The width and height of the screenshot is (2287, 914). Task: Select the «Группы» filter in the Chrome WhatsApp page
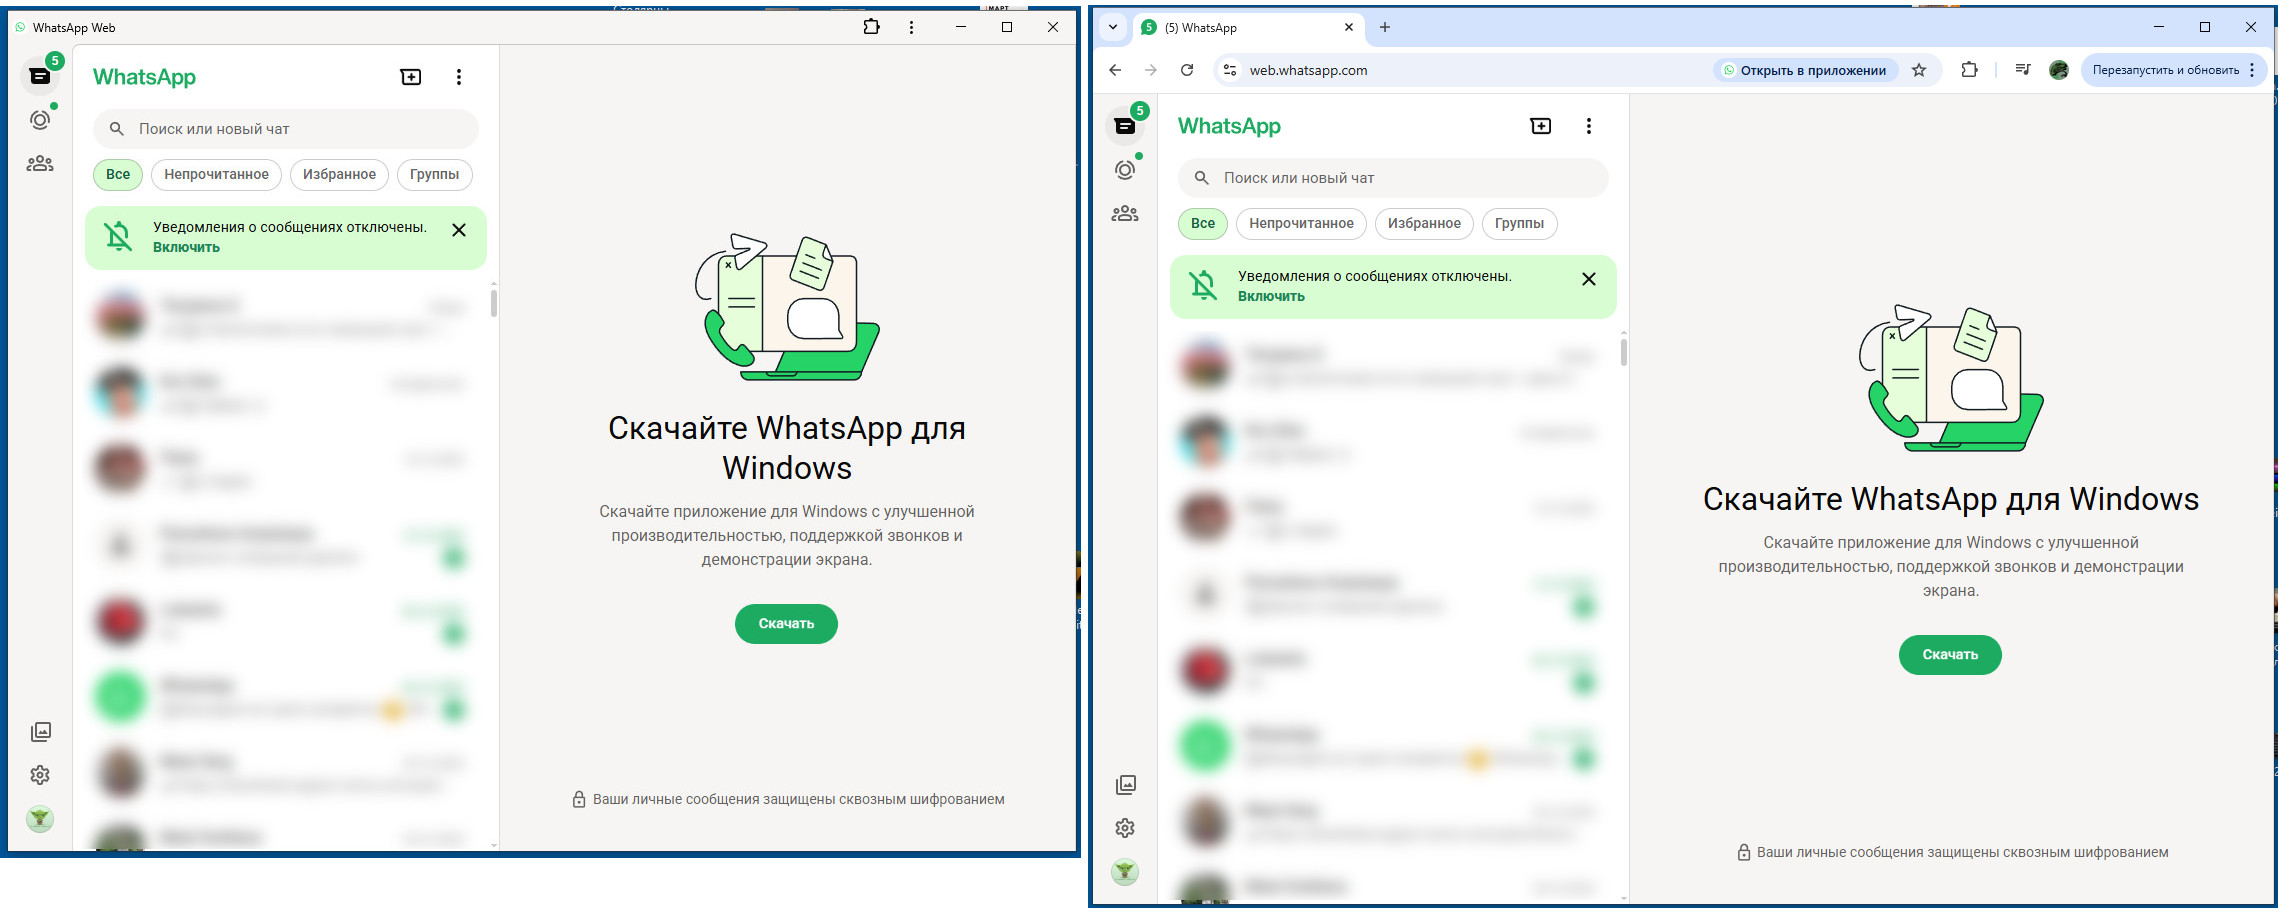(x=1519, y=223)
